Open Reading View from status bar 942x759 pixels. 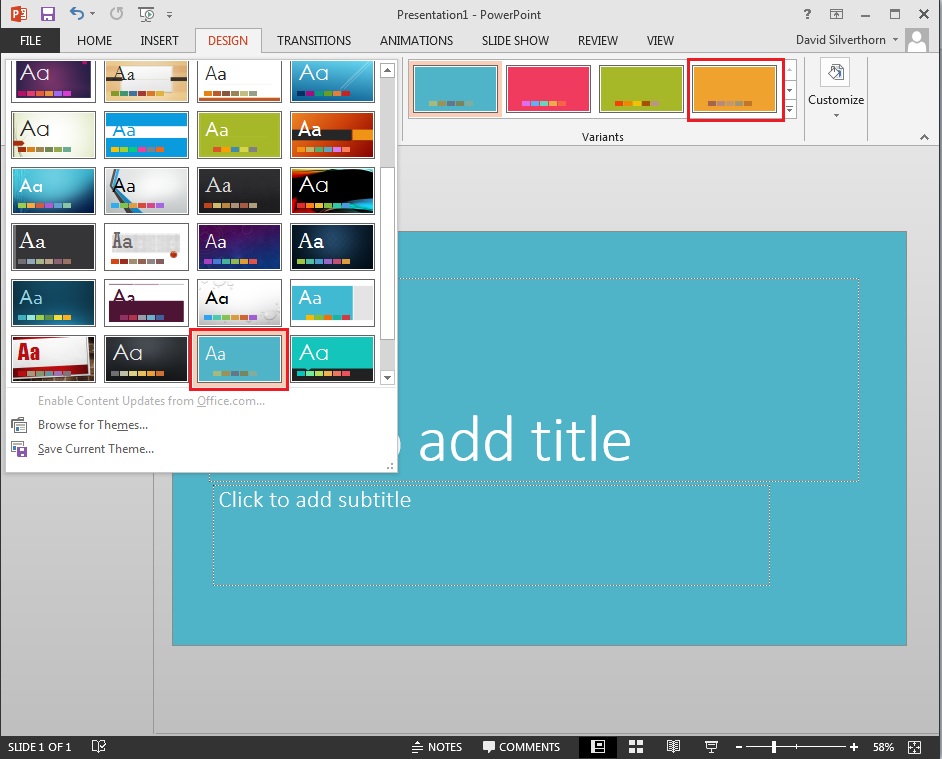click(673, 746)
